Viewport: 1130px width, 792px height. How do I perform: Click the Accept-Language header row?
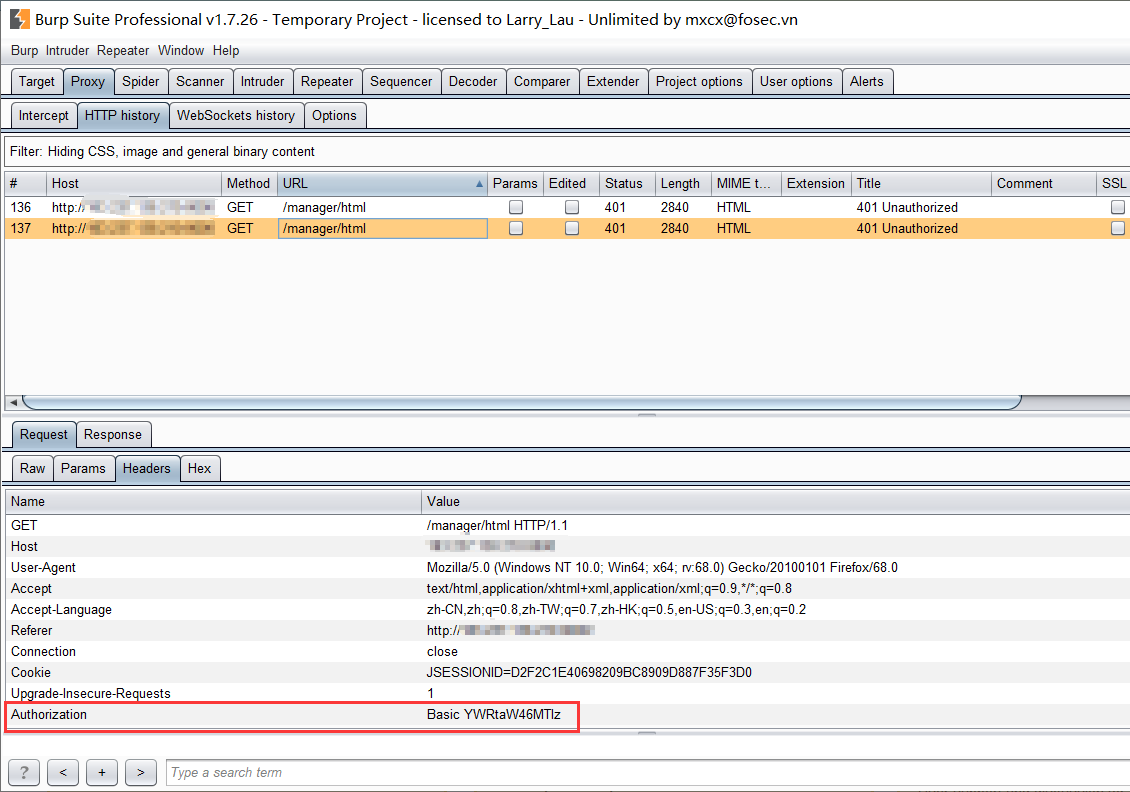tap(566, 610)
